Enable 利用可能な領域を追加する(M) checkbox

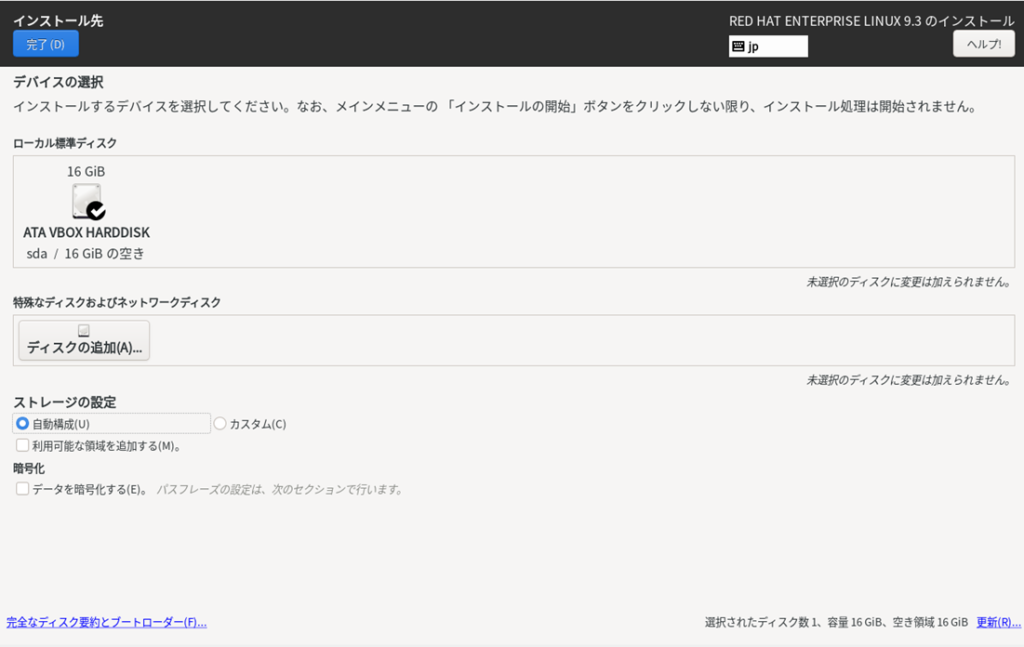tap(23, 446)
